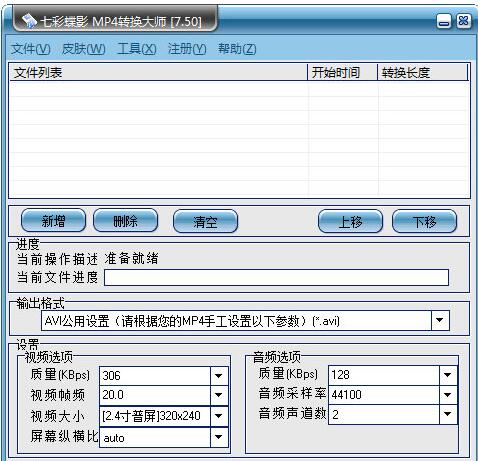Open the 音频声道数 2 dropdown
The width and height of the screenshot is (478, 461).
pos(448,414)
